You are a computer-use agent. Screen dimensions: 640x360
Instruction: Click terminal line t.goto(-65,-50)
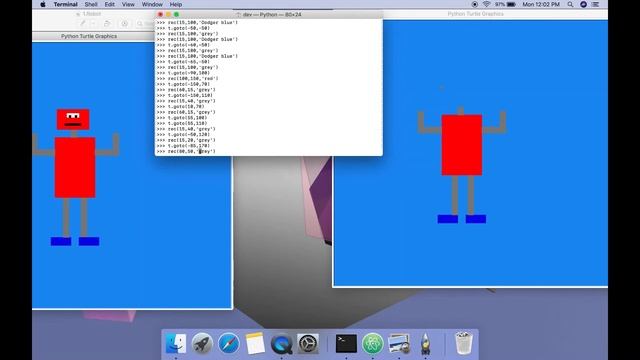click(189, 62)
